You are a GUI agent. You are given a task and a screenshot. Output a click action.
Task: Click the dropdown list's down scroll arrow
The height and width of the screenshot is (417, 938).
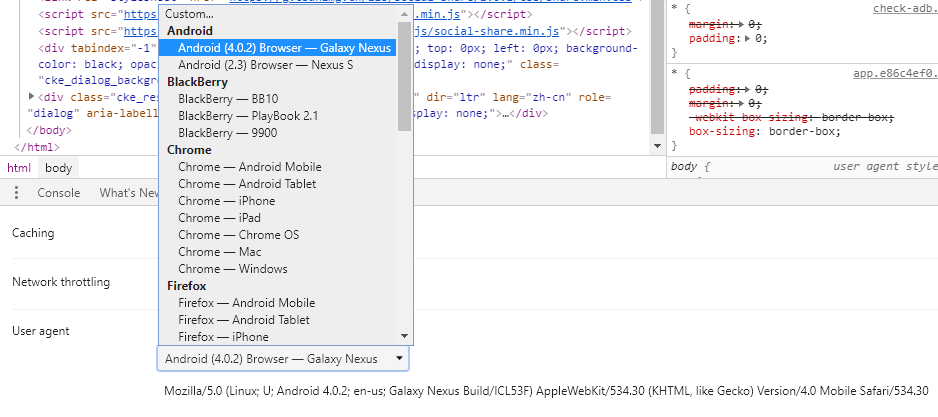[x=404, y=336]
